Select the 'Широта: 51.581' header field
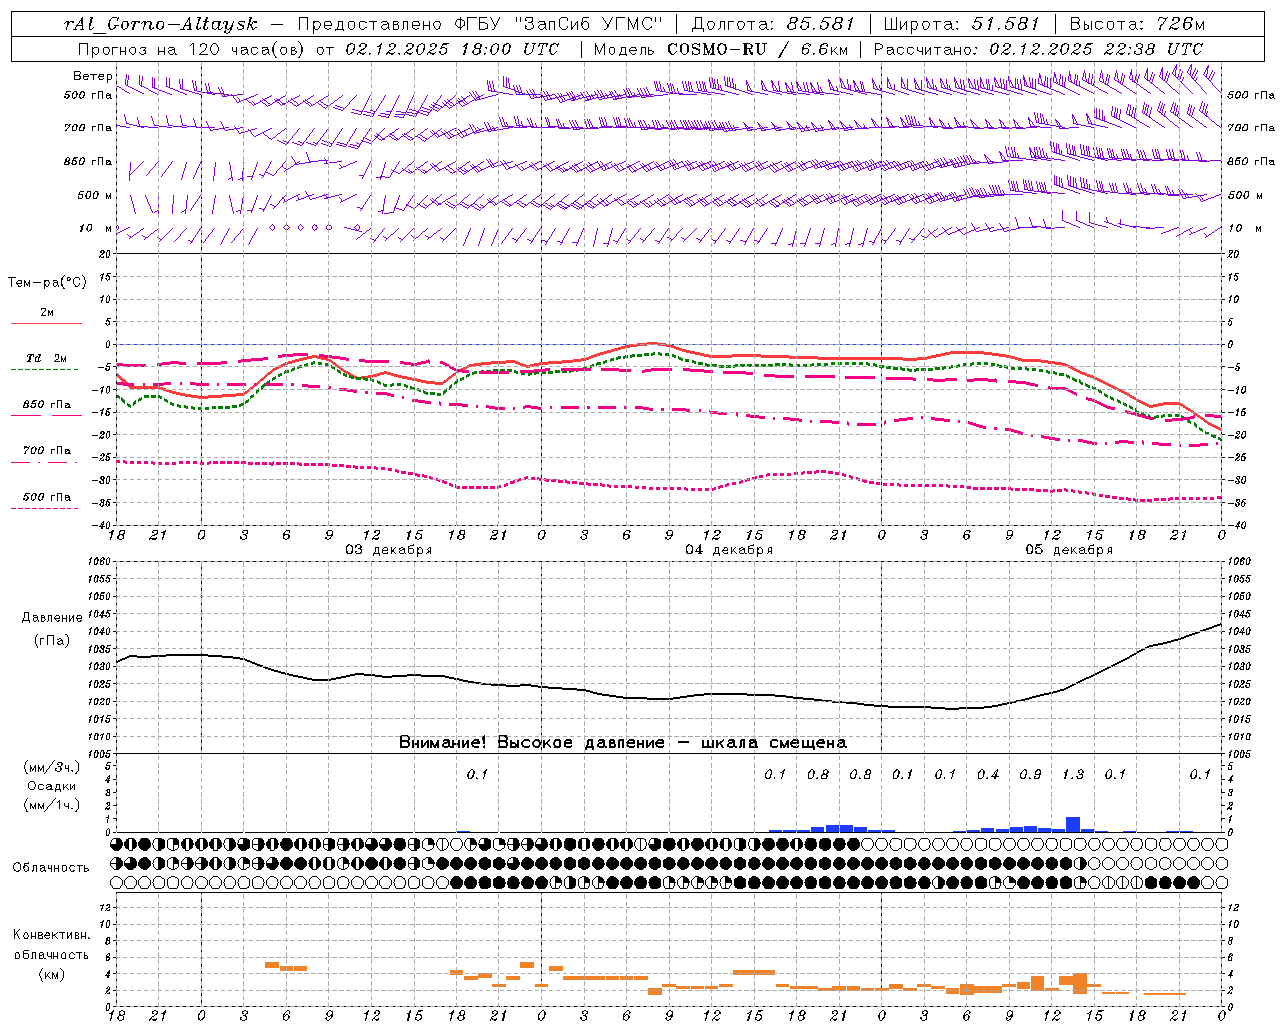1280x1024 pixels. 962,24
